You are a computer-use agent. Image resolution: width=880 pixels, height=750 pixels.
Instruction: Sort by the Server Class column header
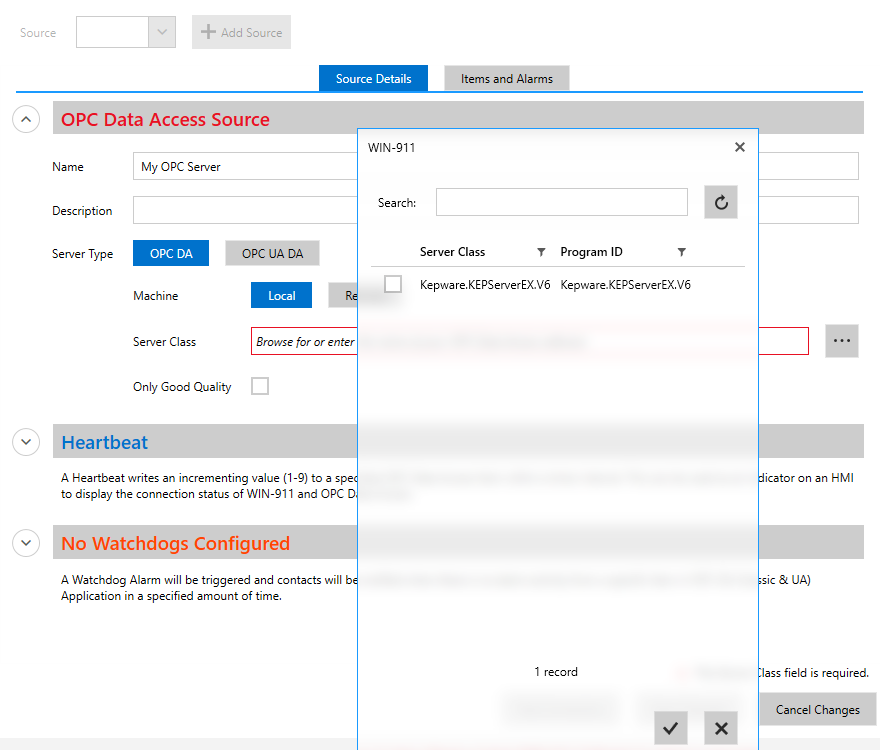(452, 252)
